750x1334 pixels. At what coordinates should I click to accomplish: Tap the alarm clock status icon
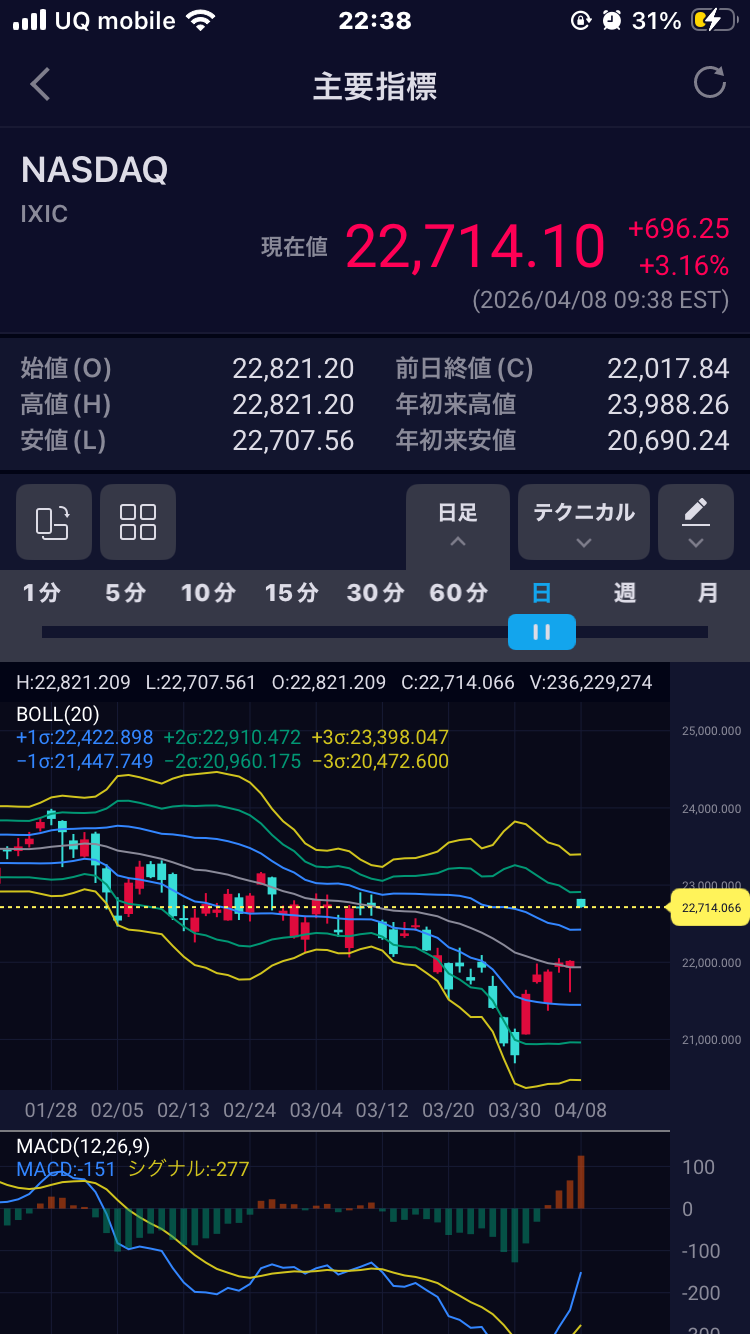tap(612, 21)
